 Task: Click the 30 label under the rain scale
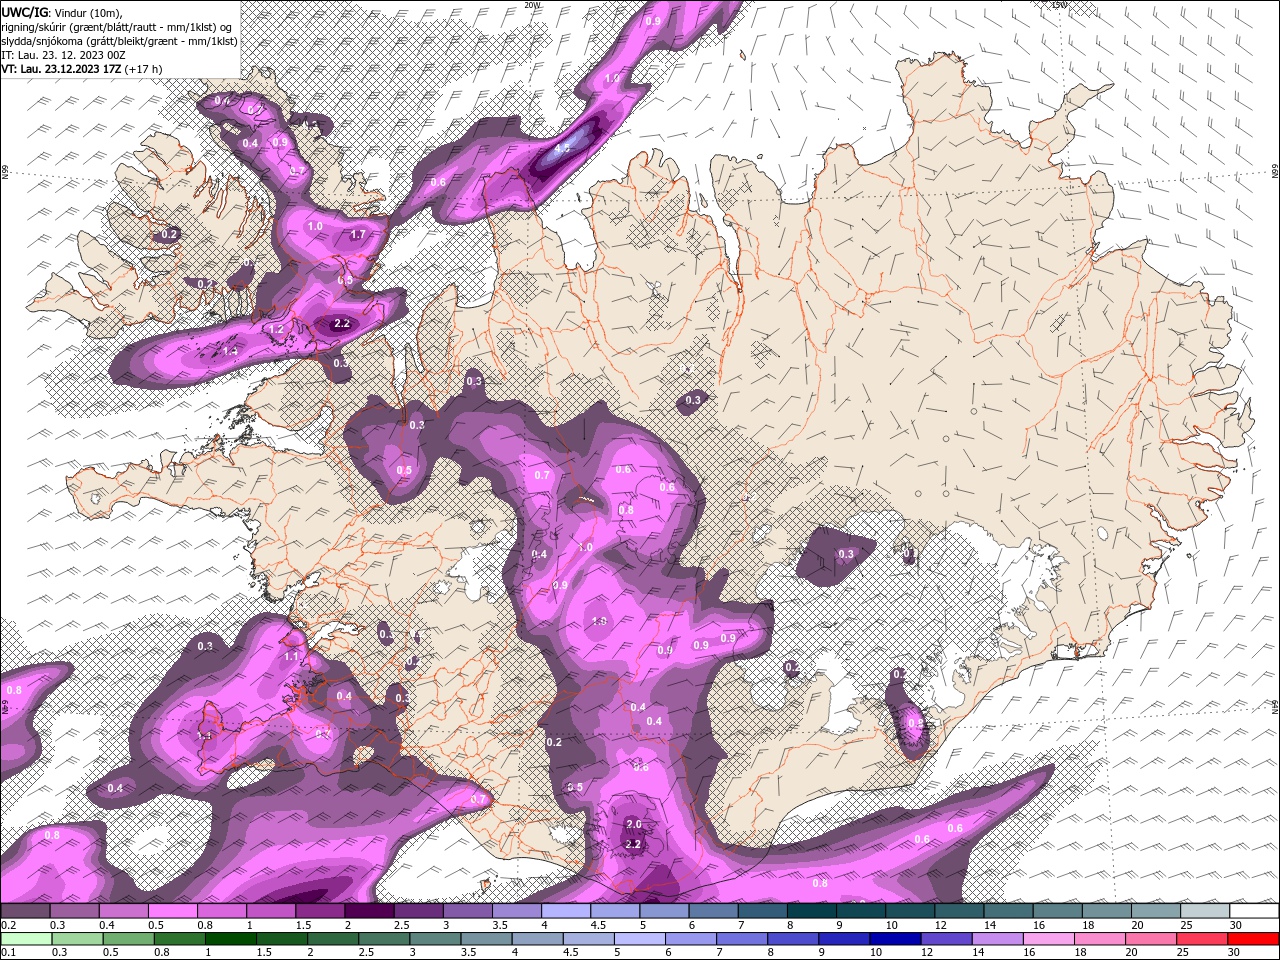pyautogui.click(x=1234, y=952)
